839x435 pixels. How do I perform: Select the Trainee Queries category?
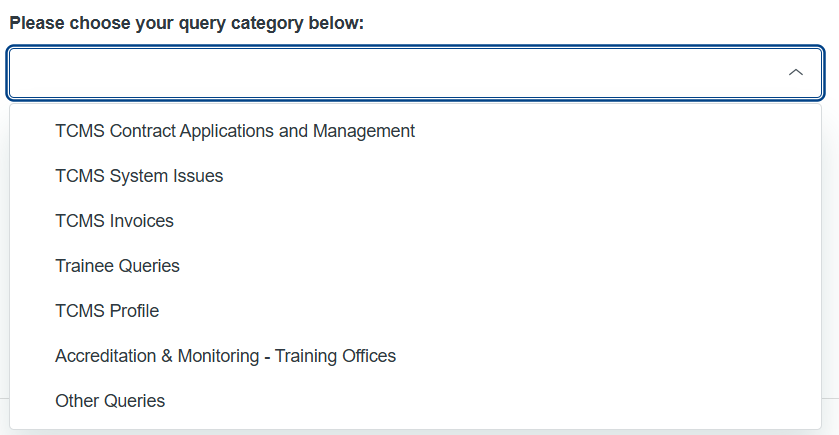tap(117, 266)
